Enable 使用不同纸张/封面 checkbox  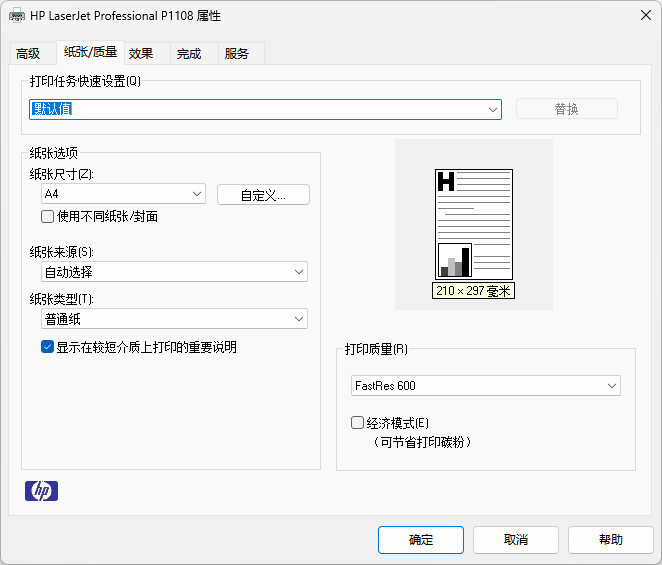(47, 216)
